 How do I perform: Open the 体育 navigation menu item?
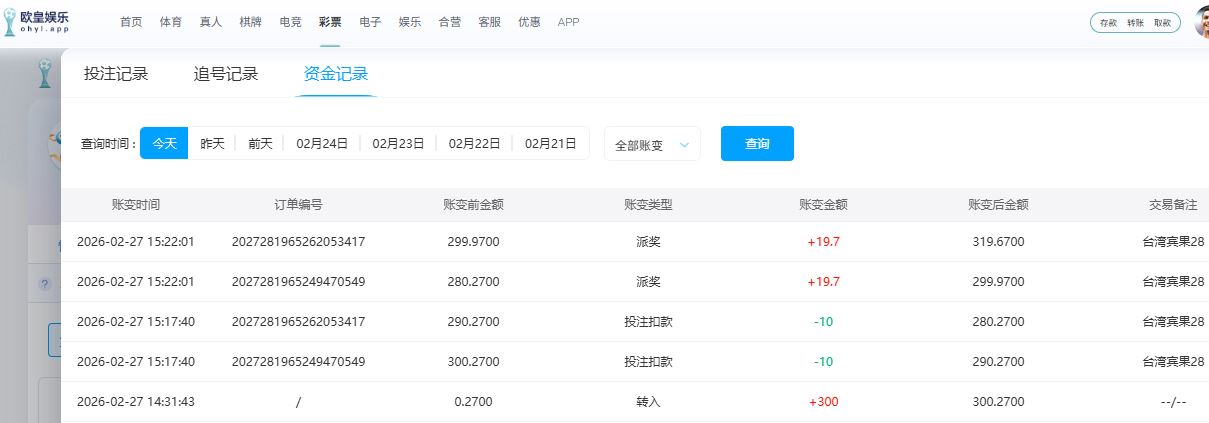pos(170,22)
